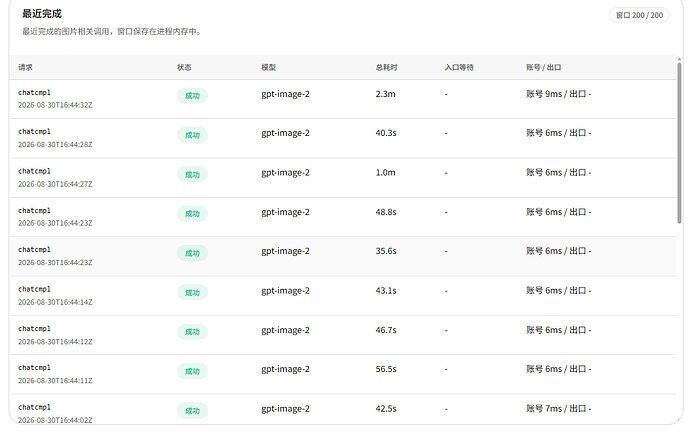Select timestamp 2026-08-30T16:44:28Z

click(x=55, y=145)
